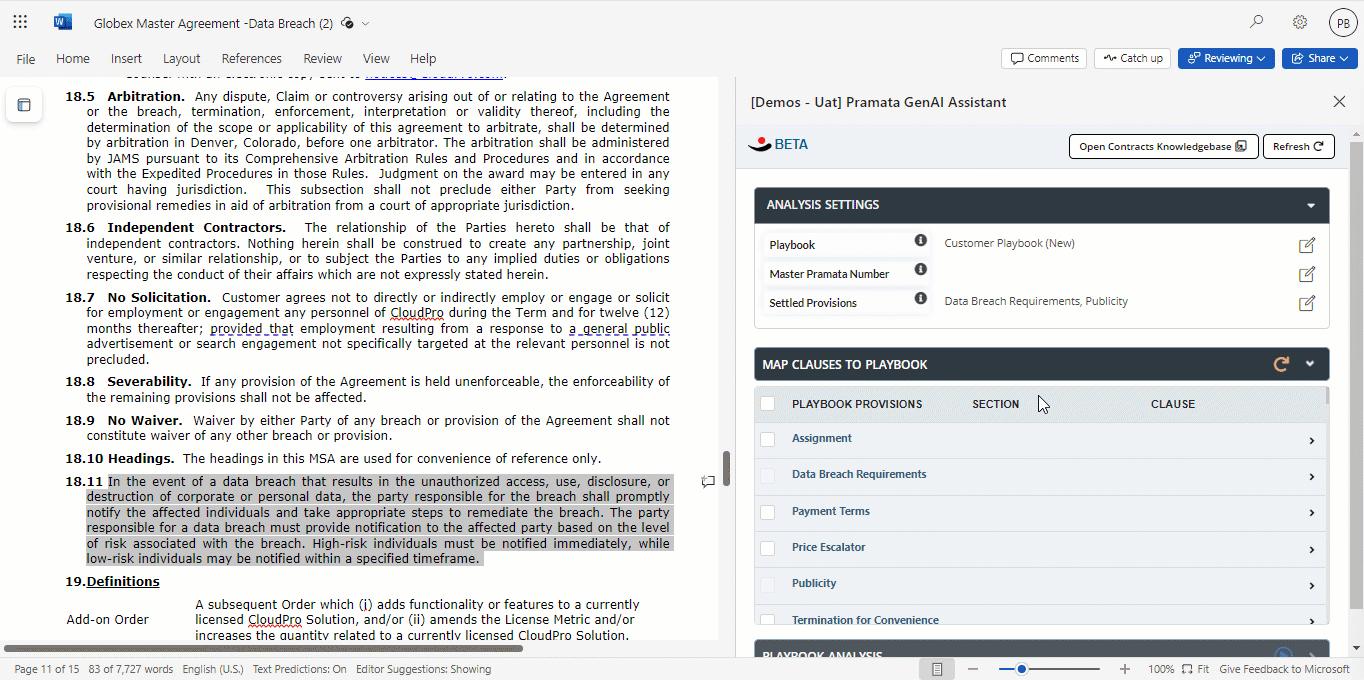Image resolution: width=1364 pixels, height=680 pixels.
Task: Click the zoom in plus icon
Action: click(1125, 669)
